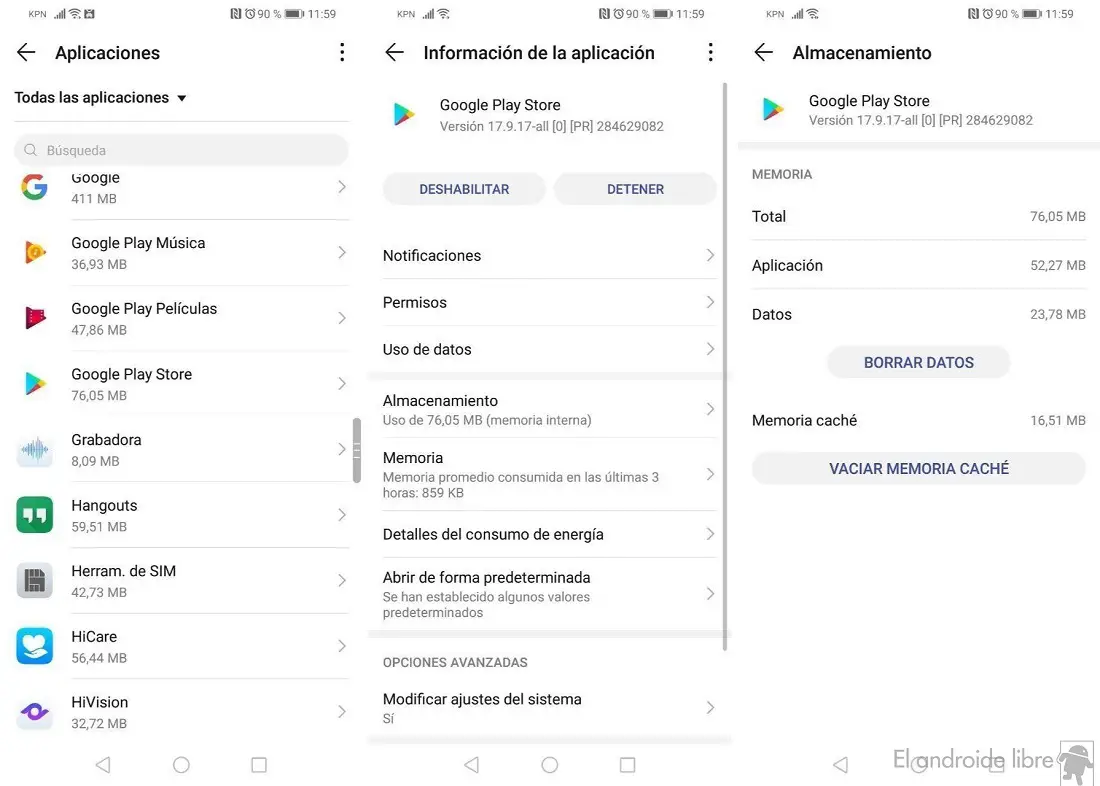Open the Almacenamiento storage entry
This screenshot has height=786, width=1100.
(549, 410)
